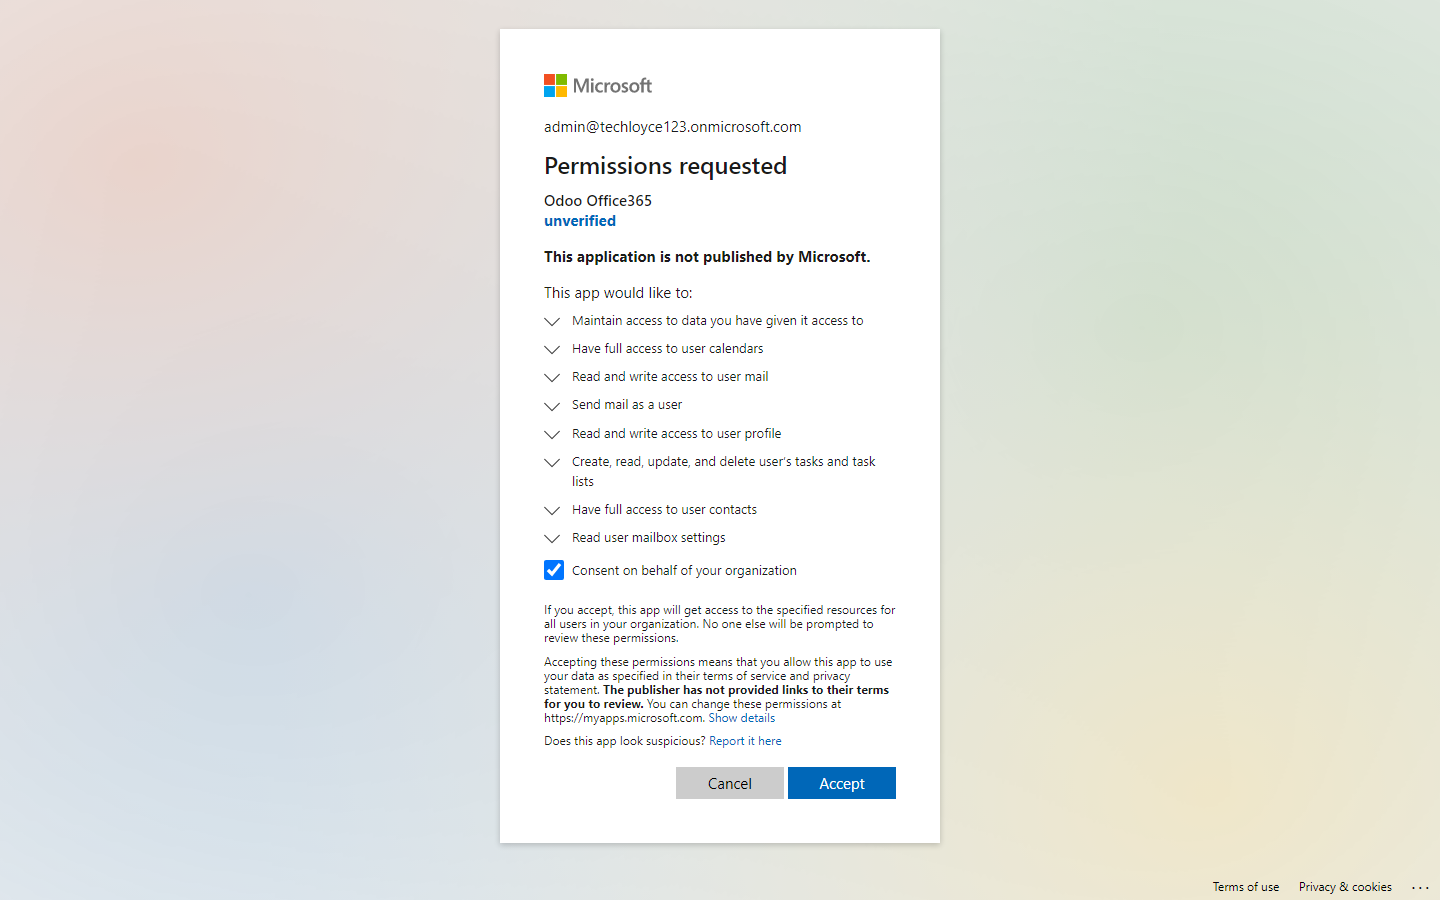The height and width of the screenshot is (900, 1440).
Task: Expand Have full access to user contacts
Action: coord(552,511)
